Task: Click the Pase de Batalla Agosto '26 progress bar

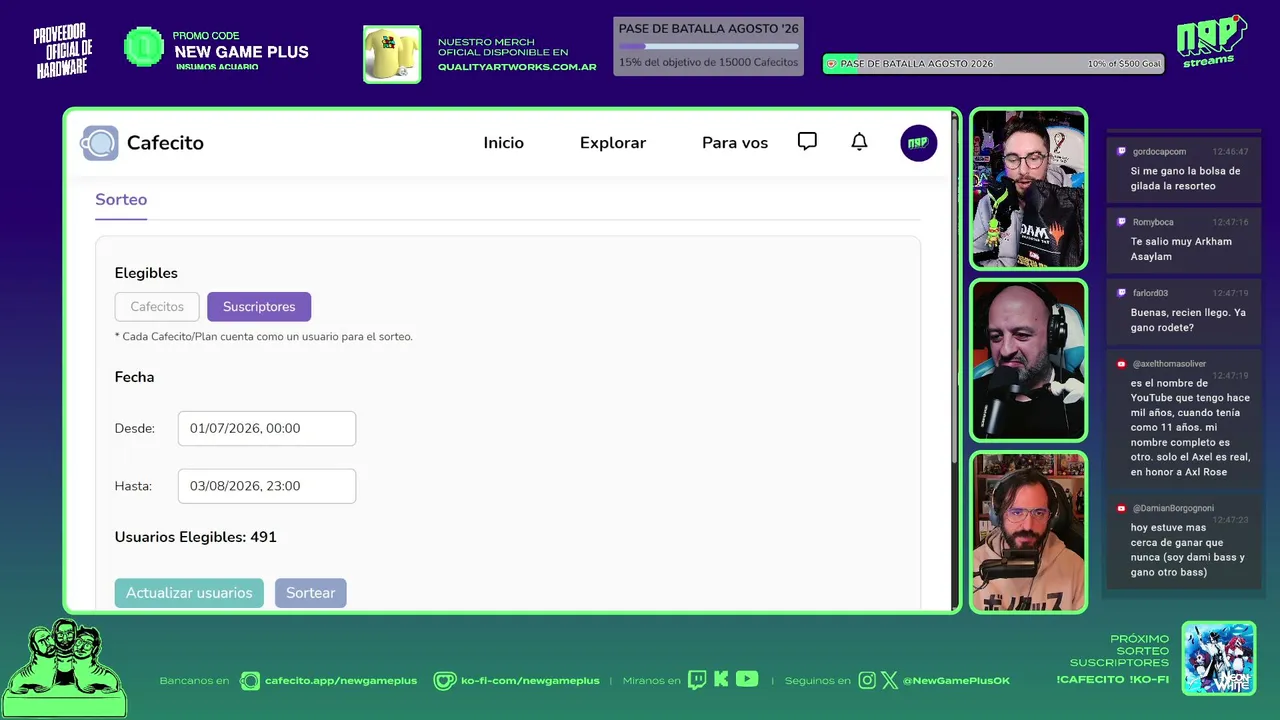Action: point(709,46)
